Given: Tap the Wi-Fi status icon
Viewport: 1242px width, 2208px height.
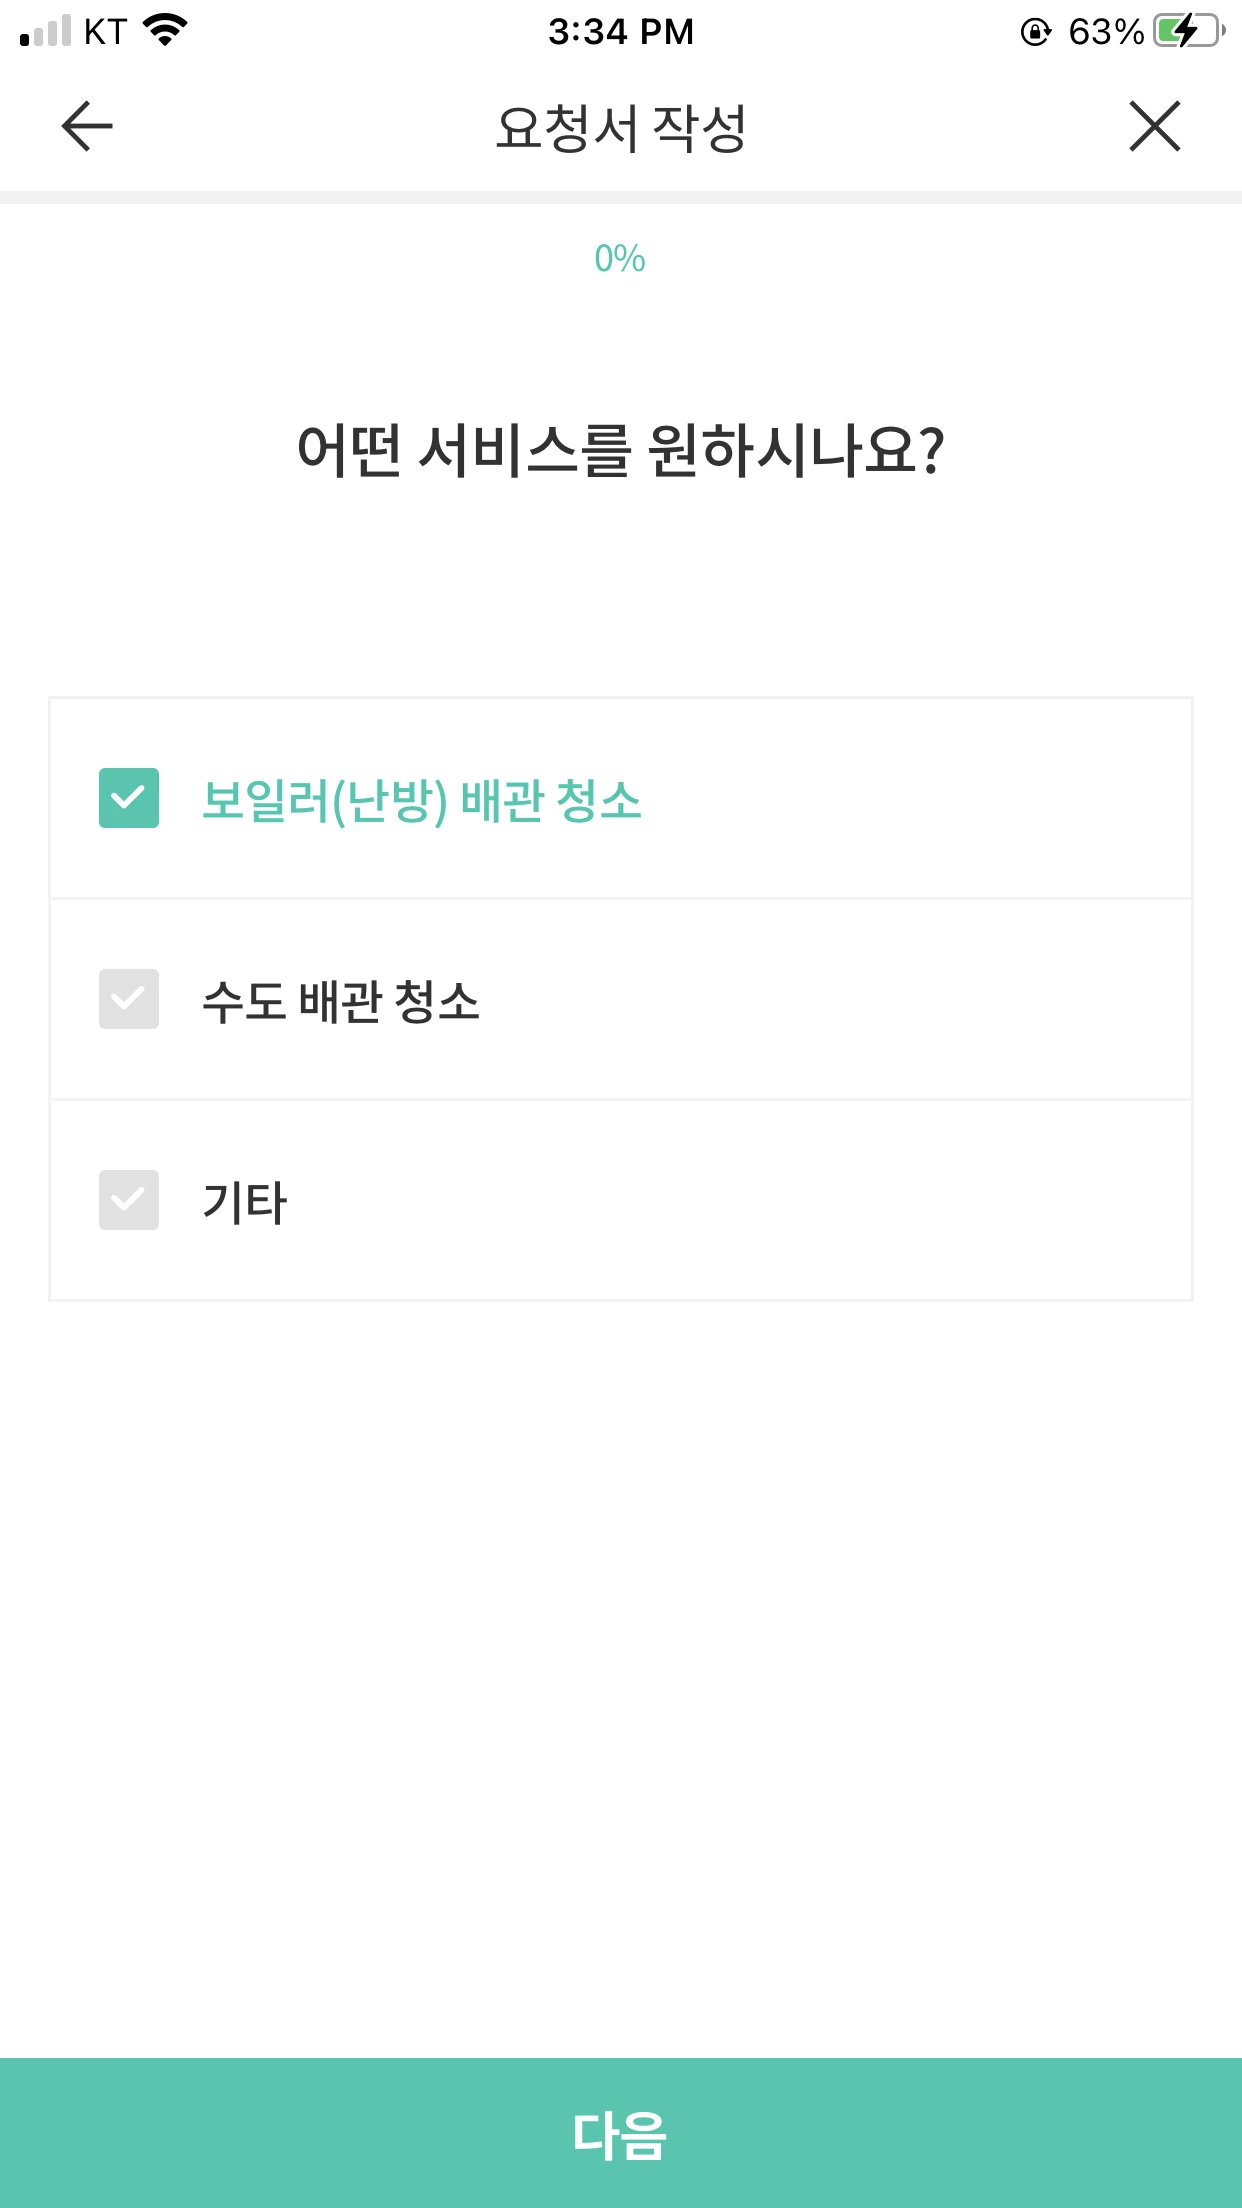Looking at the screenshot, I should tap(166, 30).
